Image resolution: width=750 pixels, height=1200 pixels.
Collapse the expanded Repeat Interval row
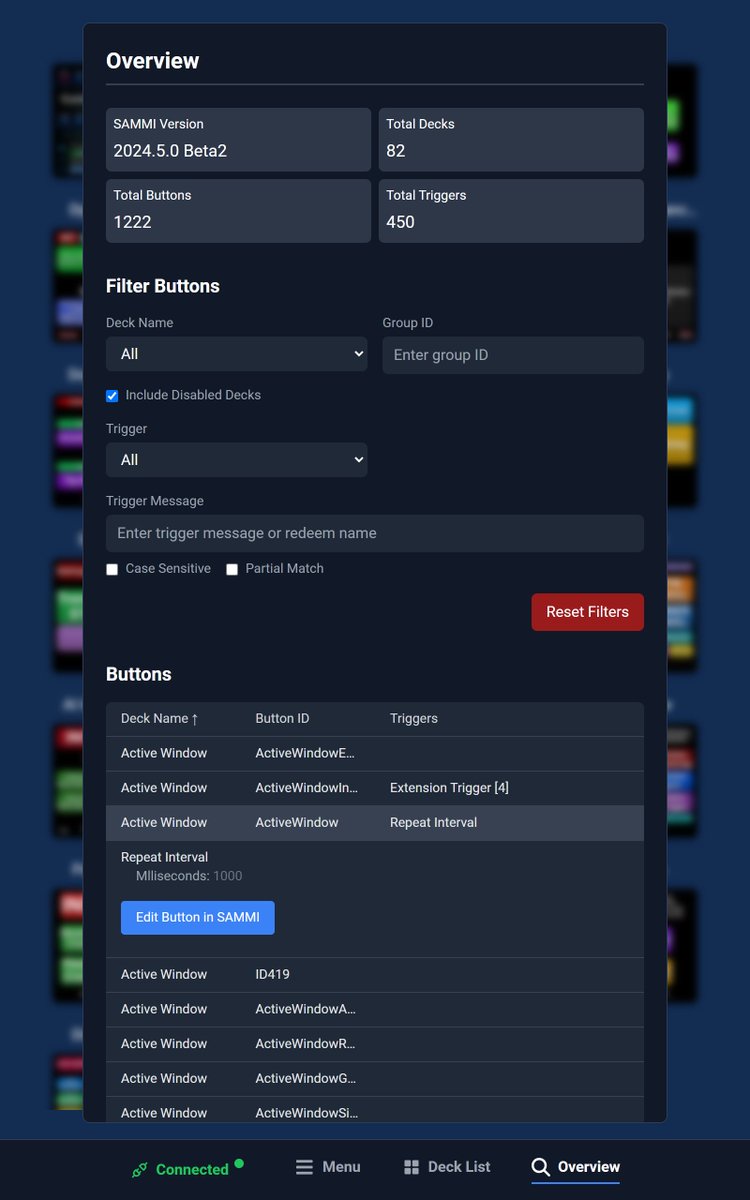pyautogui.click(x=375, y=823)
